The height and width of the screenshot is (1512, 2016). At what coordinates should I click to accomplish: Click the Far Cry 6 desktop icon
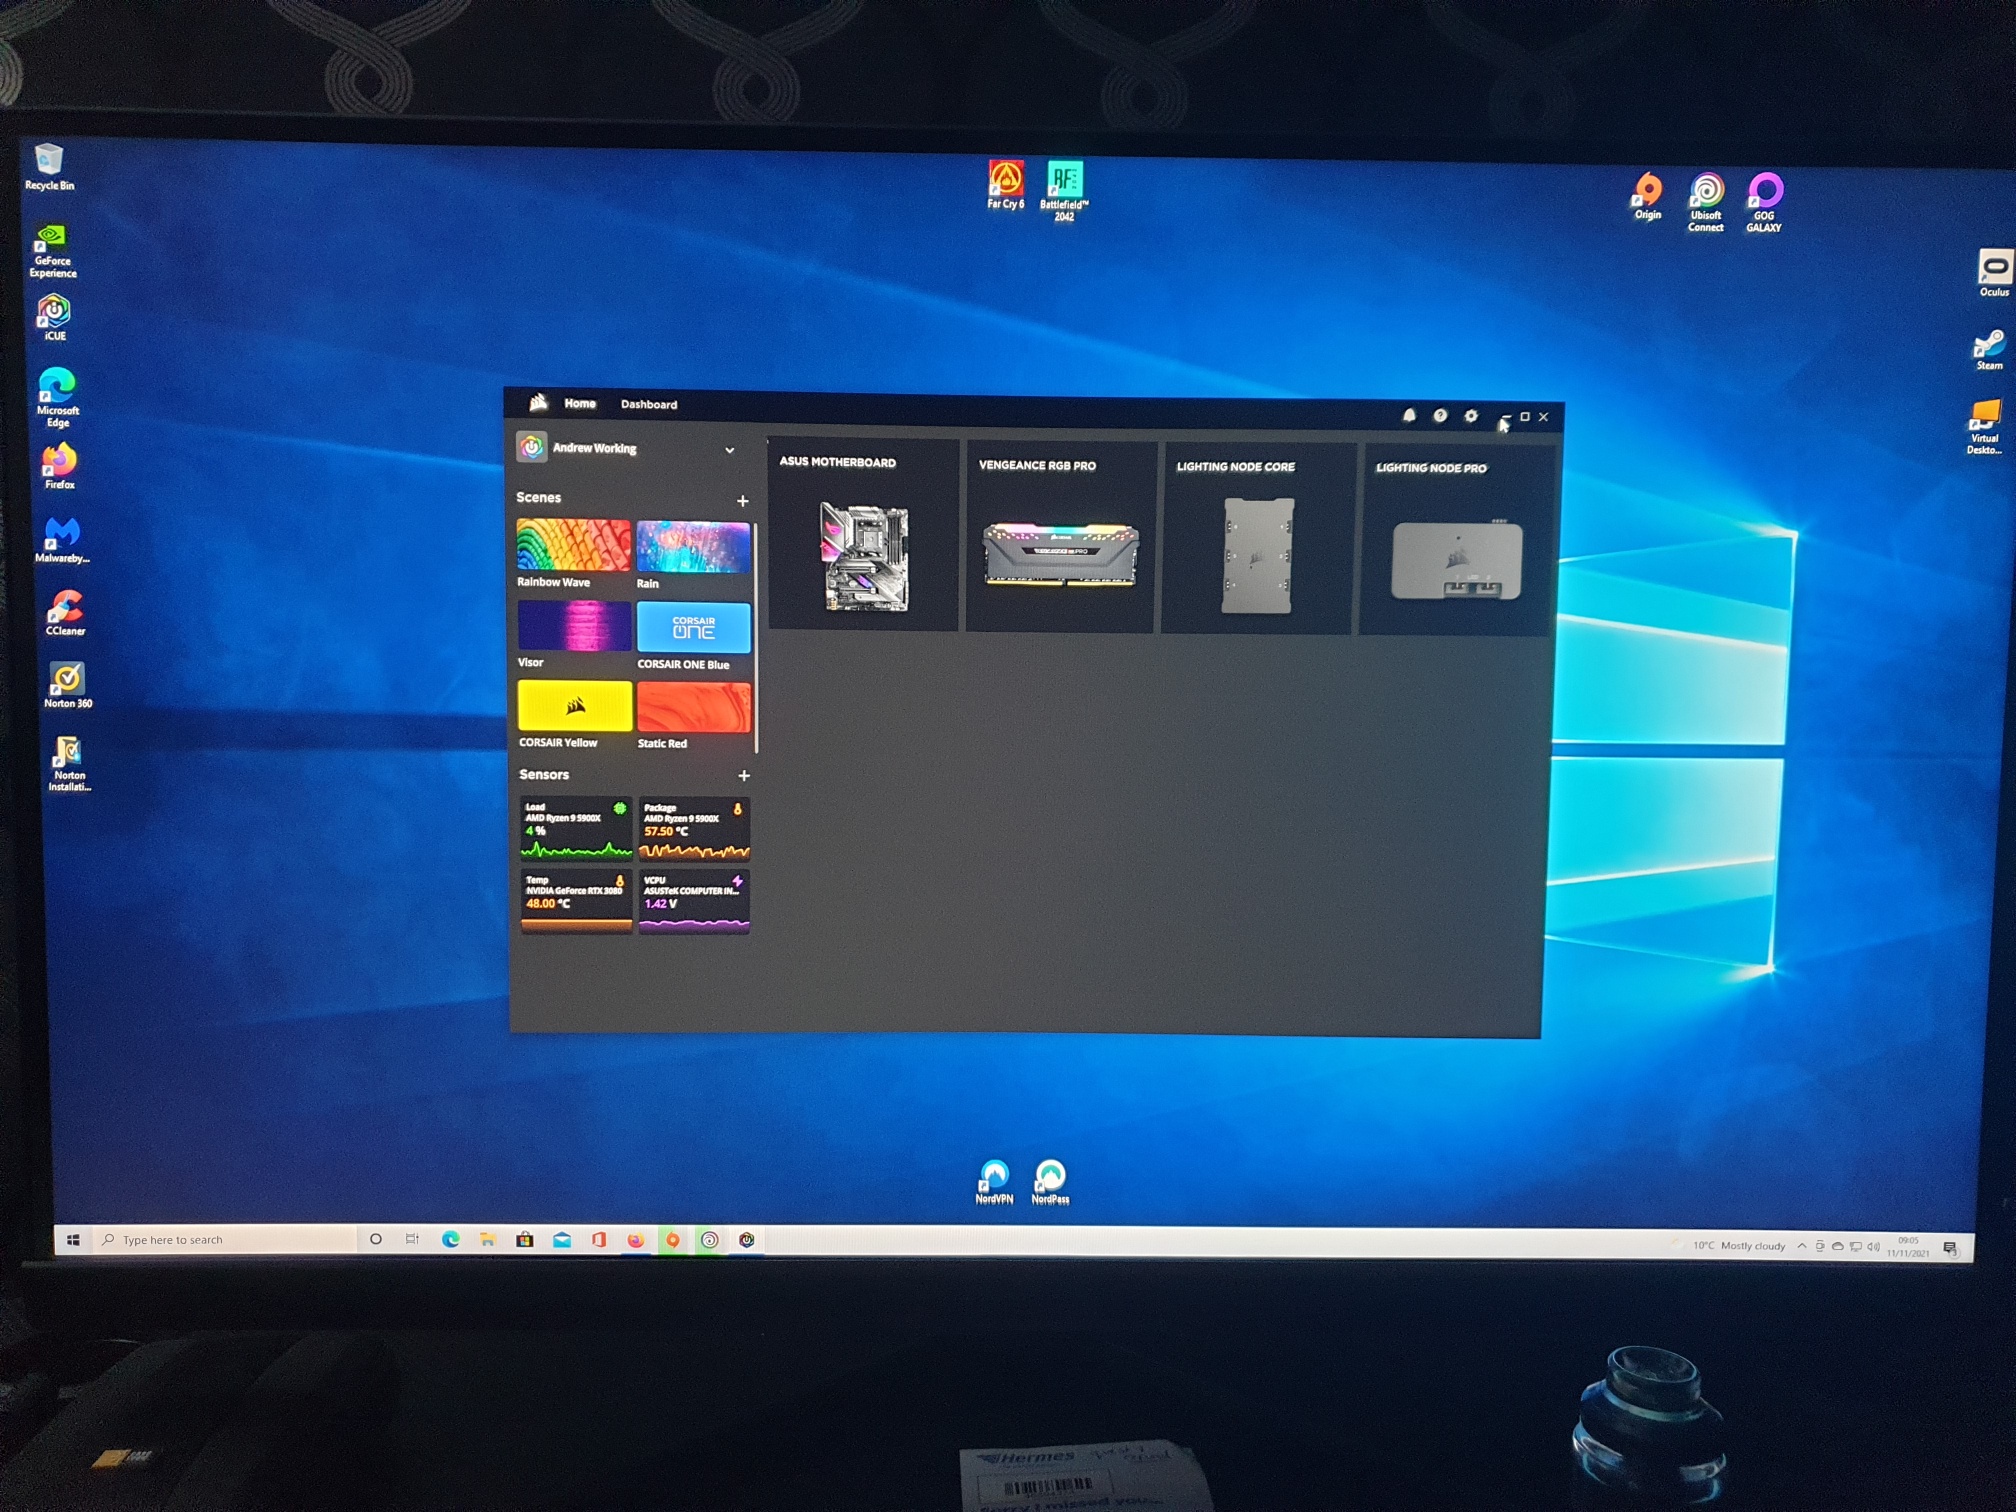coord(1006,185)
